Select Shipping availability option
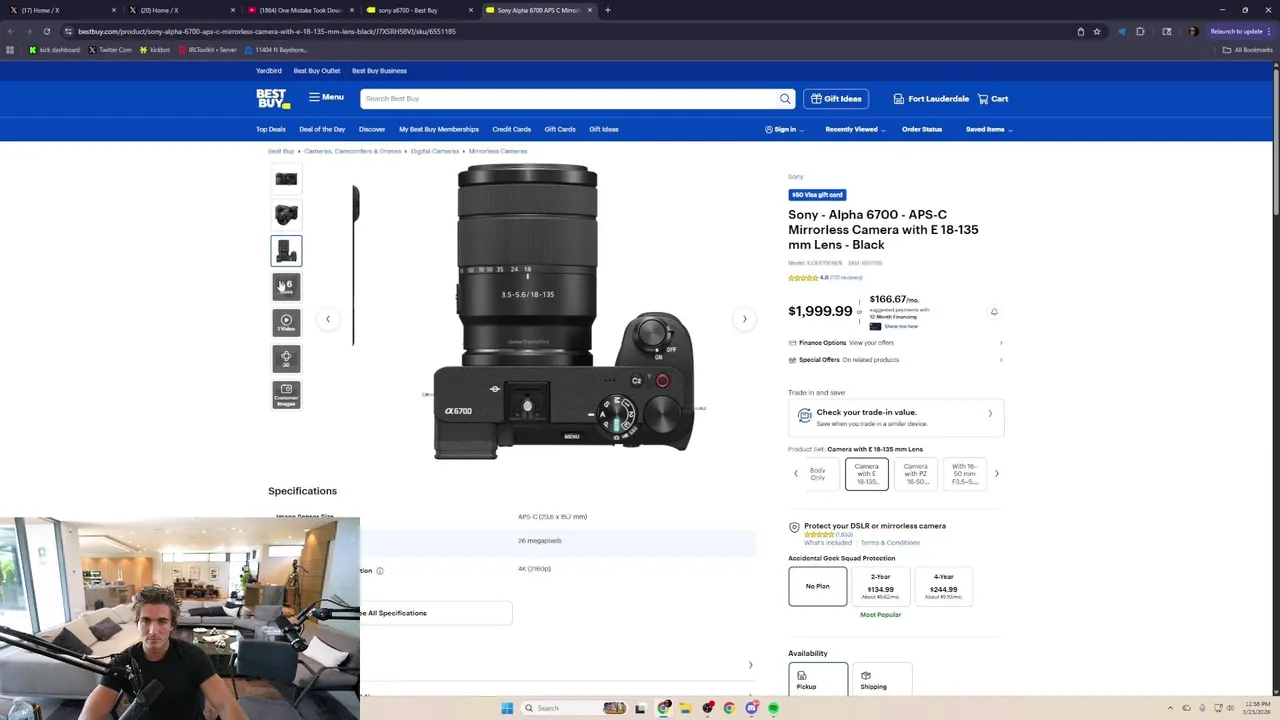1280x720 pixels. [882, 680]
